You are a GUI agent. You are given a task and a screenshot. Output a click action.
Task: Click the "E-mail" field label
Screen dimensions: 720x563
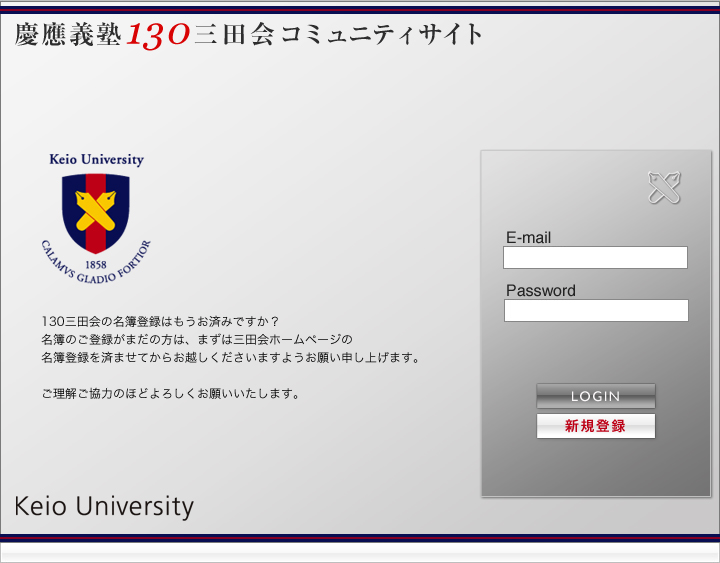(528, 237)
